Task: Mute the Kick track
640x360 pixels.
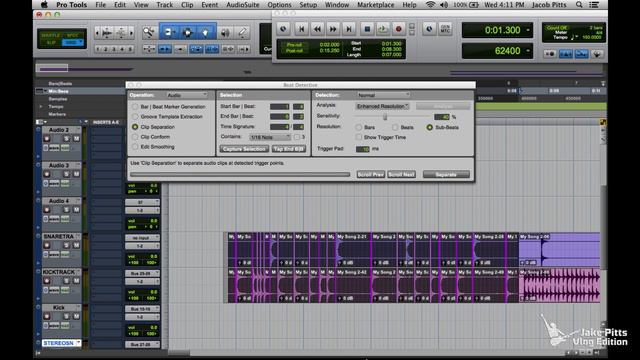Action: pos(76,316)
